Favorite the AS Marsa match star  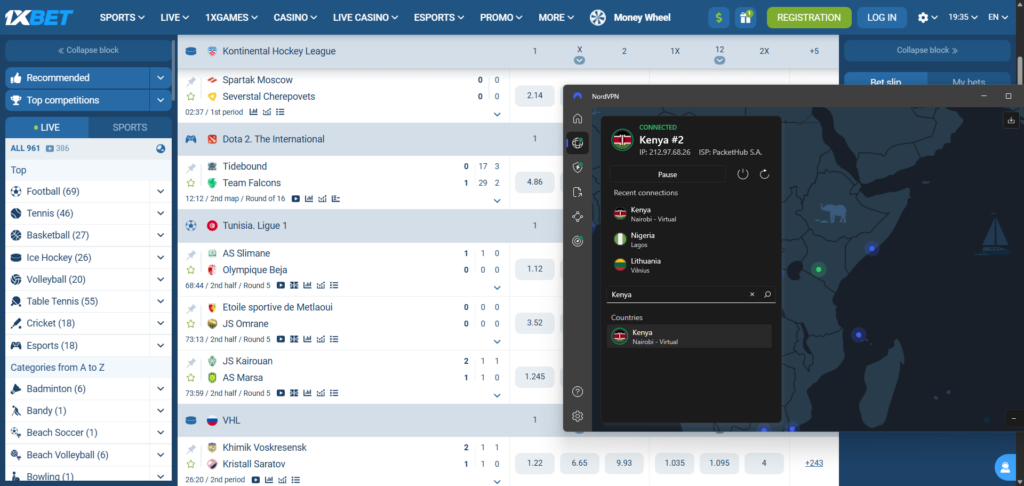click(191, 378)
